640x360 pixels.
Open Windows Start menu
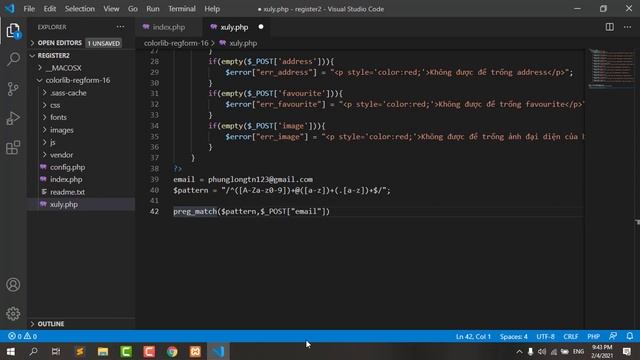[11, 351]
